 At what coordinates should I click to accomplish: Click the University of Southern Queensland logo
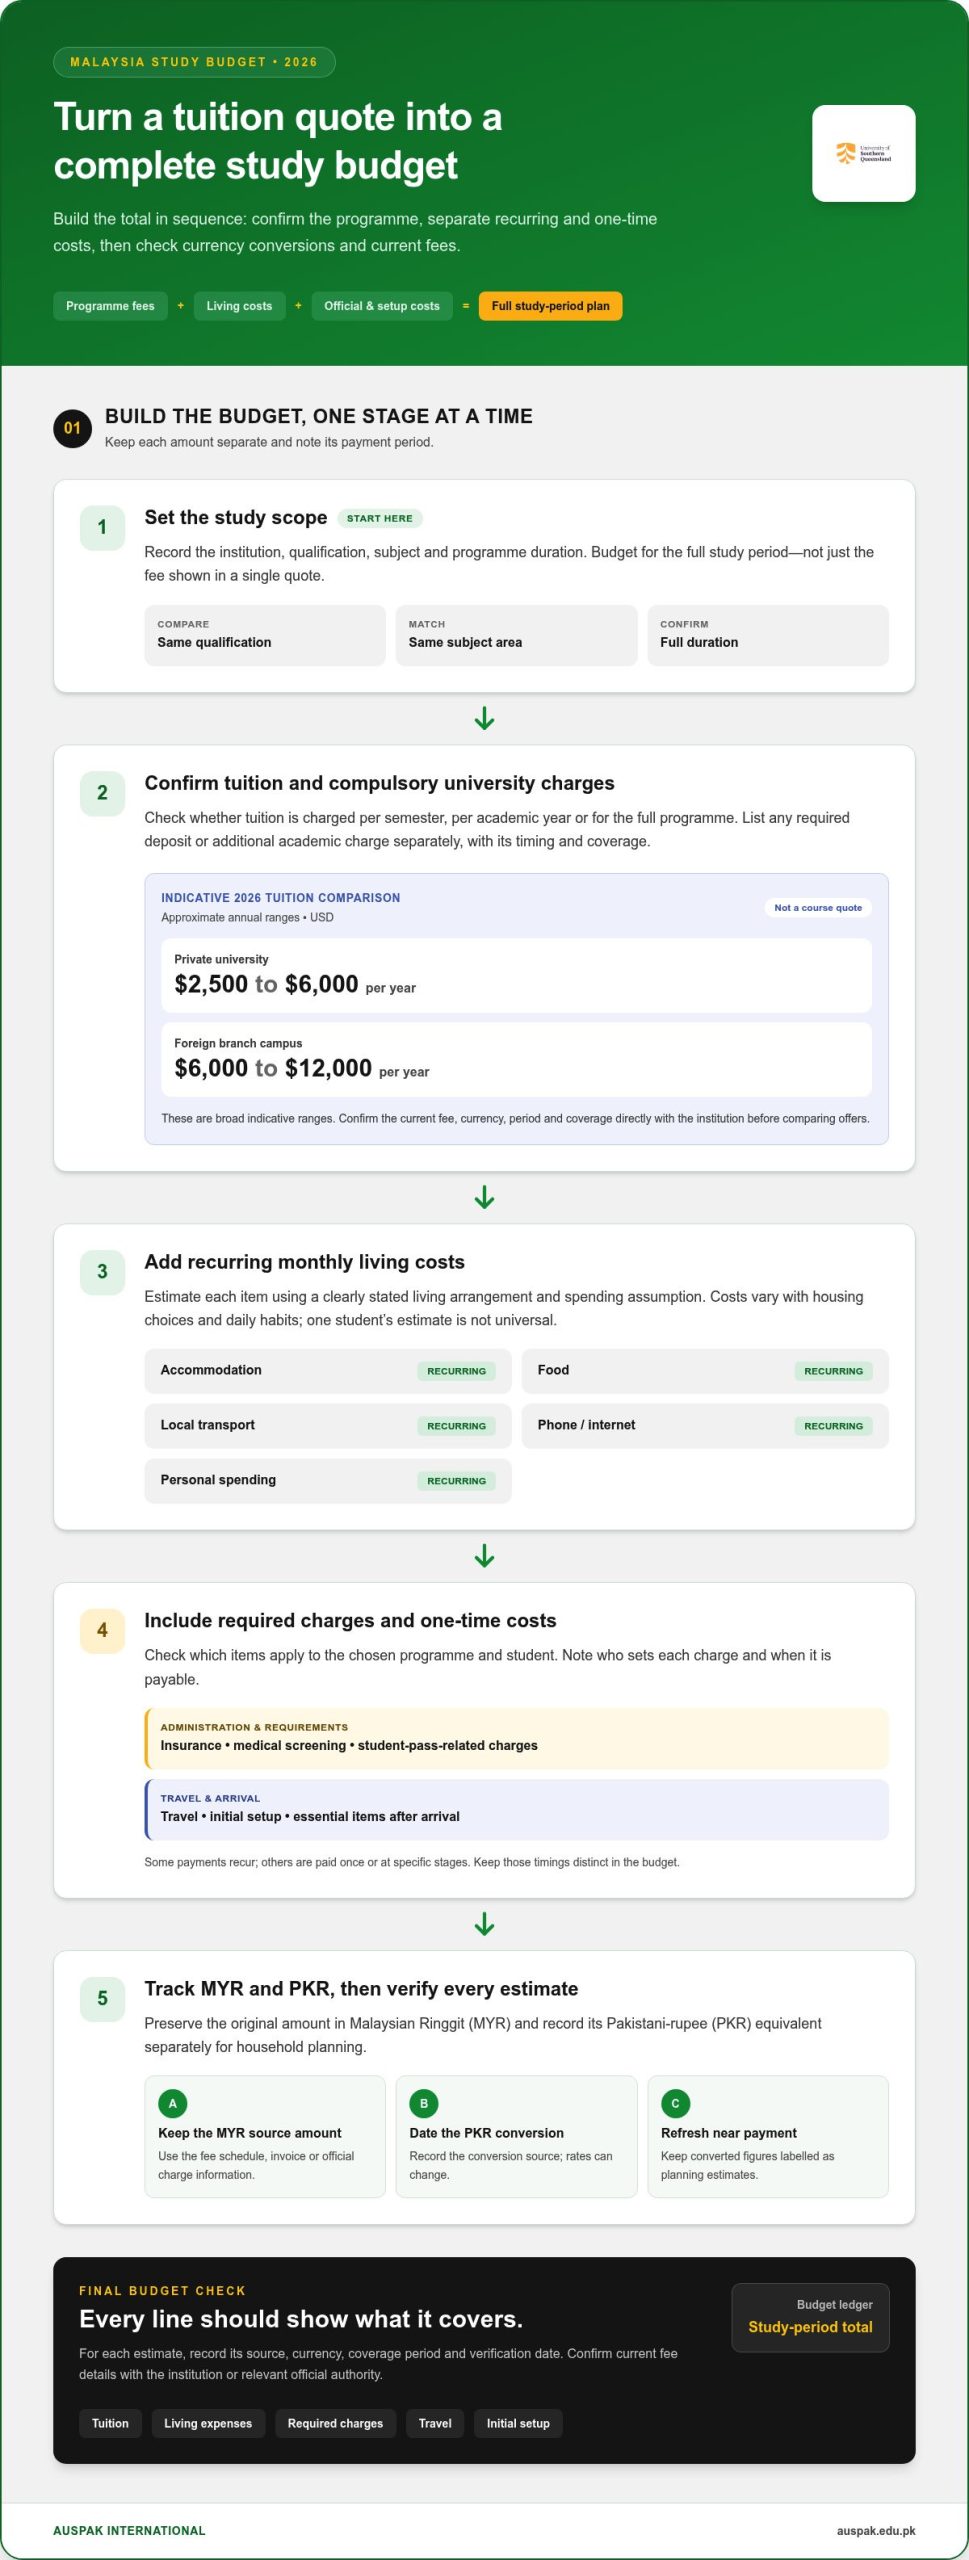pyautogui.click(x=863, y=153)
